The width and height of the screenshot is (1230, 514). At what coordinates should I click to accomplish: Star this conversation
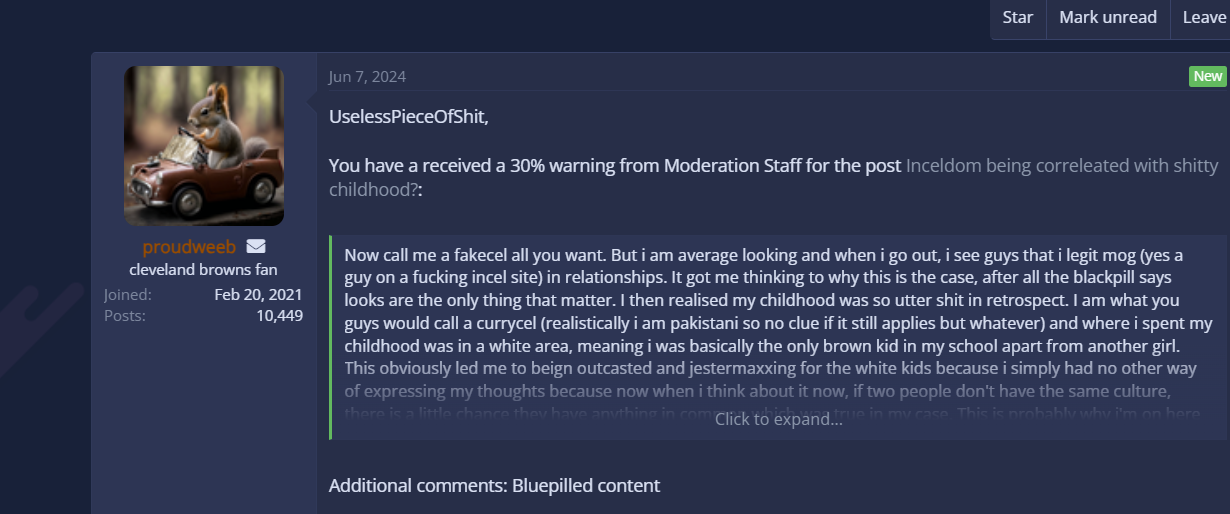click(x=1017, y=17)
